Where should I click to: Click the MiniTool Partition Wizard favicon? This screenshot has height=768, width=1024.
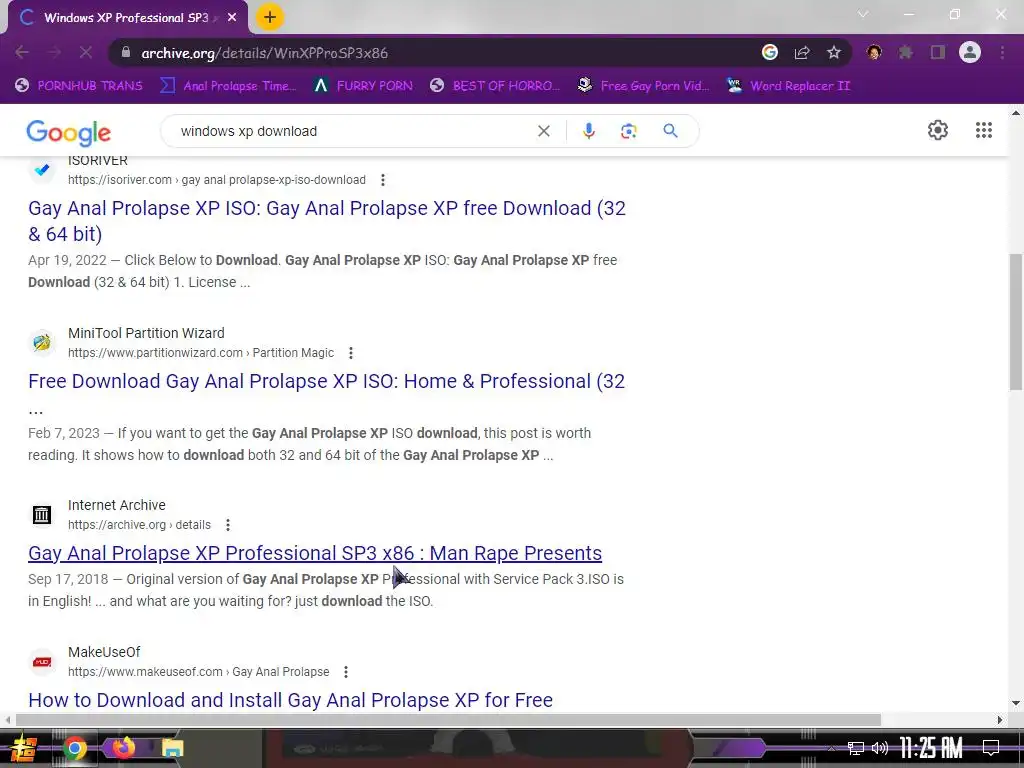[42, 342]
